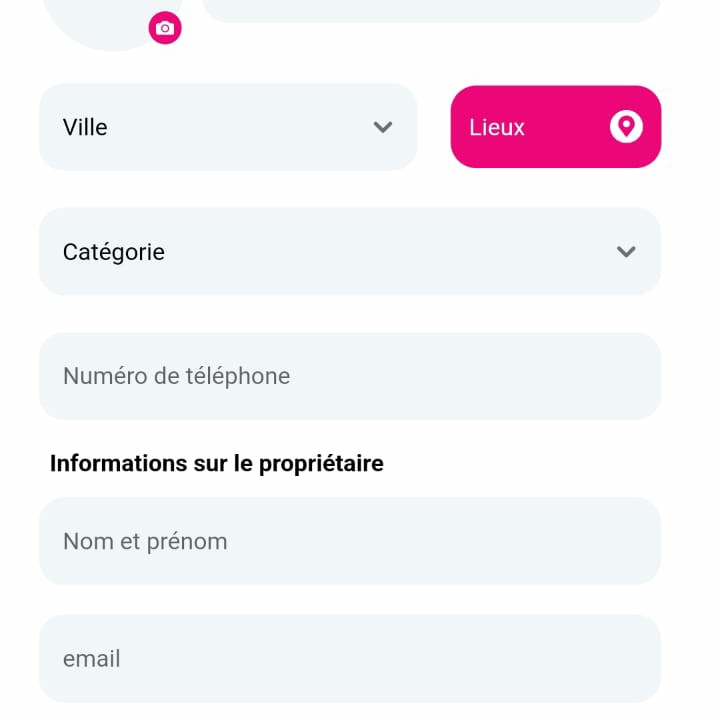This screenshot has height=720, width=720.
Task: Click the "Informations sur le propriétaire" heading
Action: coord(217,463)
